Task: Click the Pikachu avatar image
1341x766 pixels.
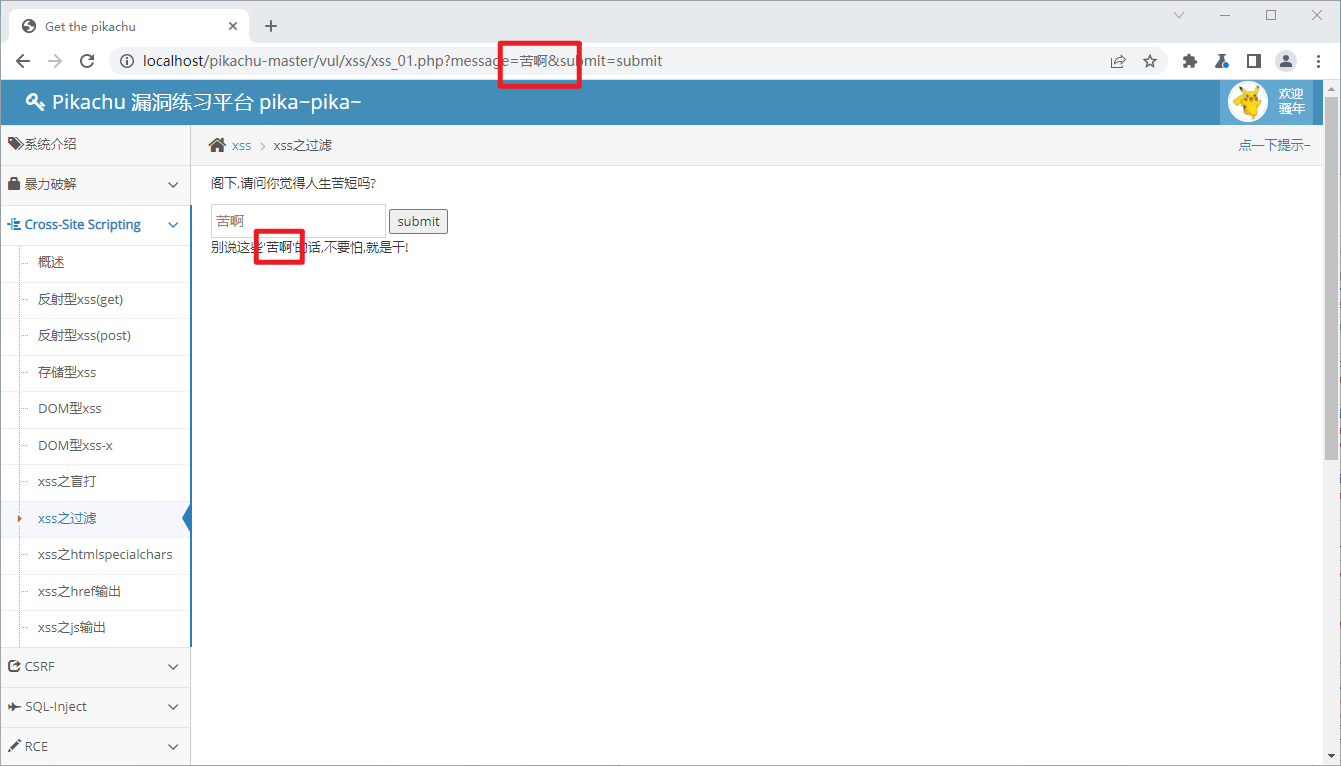Action: coord(1247,102)
